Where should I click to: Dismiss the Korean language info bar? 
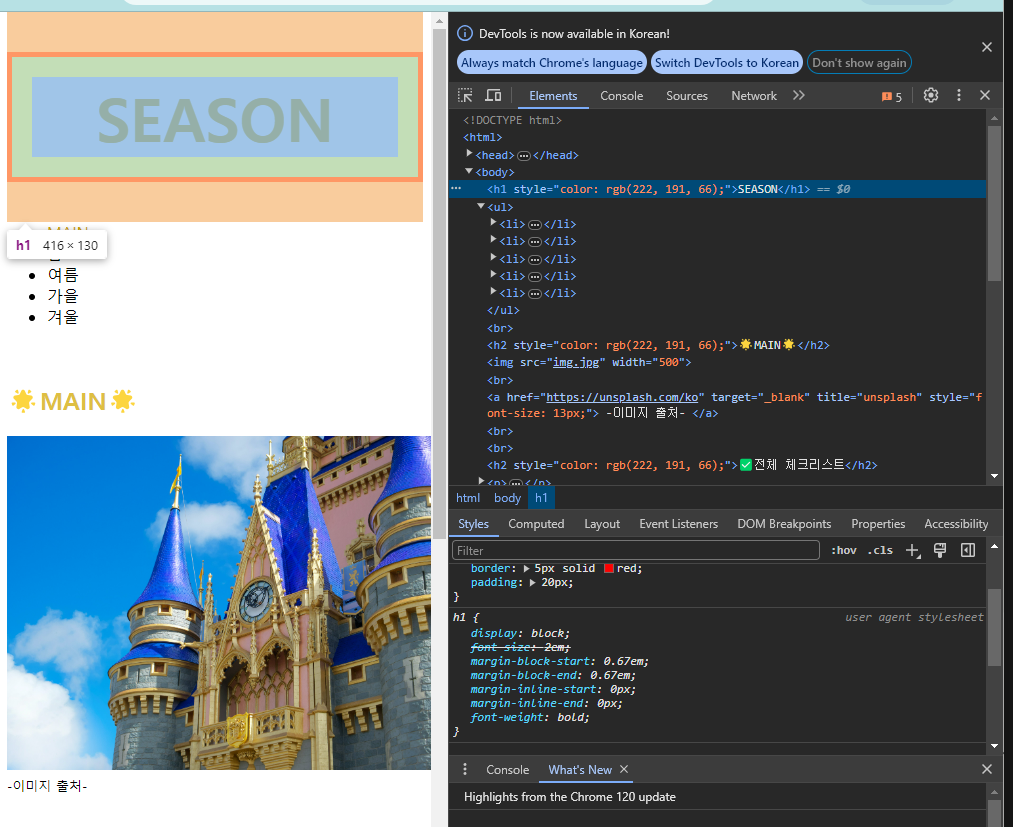pos(987,47)
